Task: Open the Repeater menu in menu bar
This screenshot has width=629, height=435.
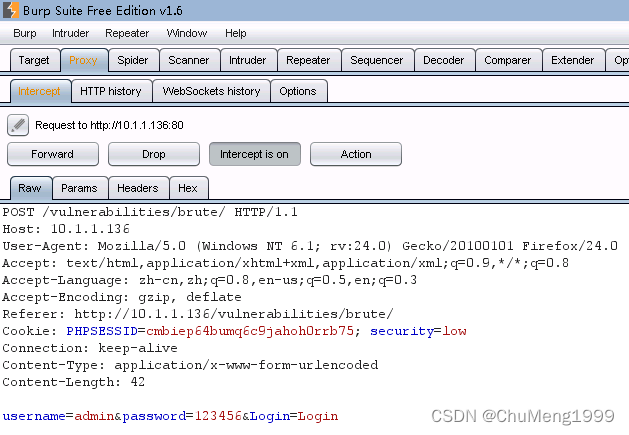Action: 127,33
